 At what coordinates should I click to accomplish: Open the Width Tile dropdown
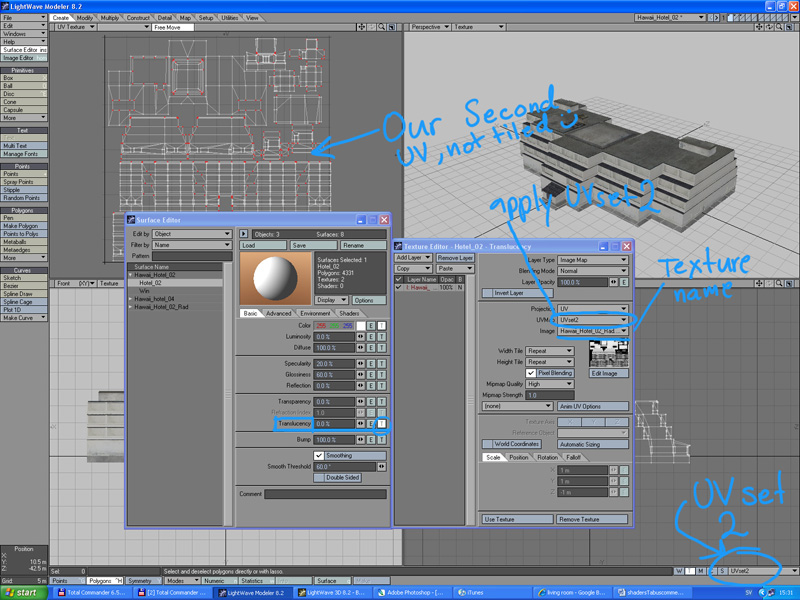[550, 351]
